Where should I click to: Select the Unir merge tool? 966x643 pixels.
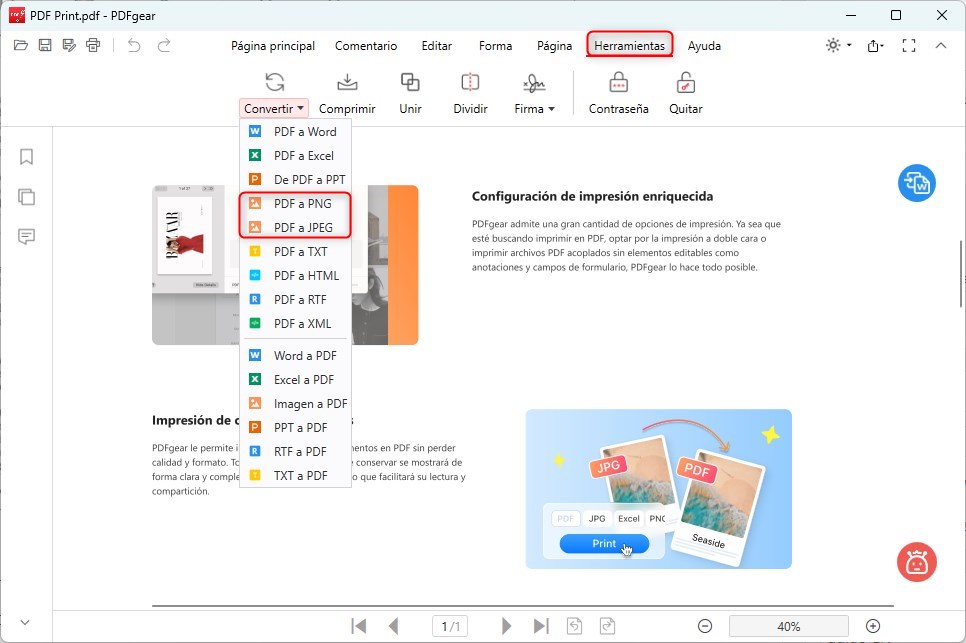click(x=410, y=94)
